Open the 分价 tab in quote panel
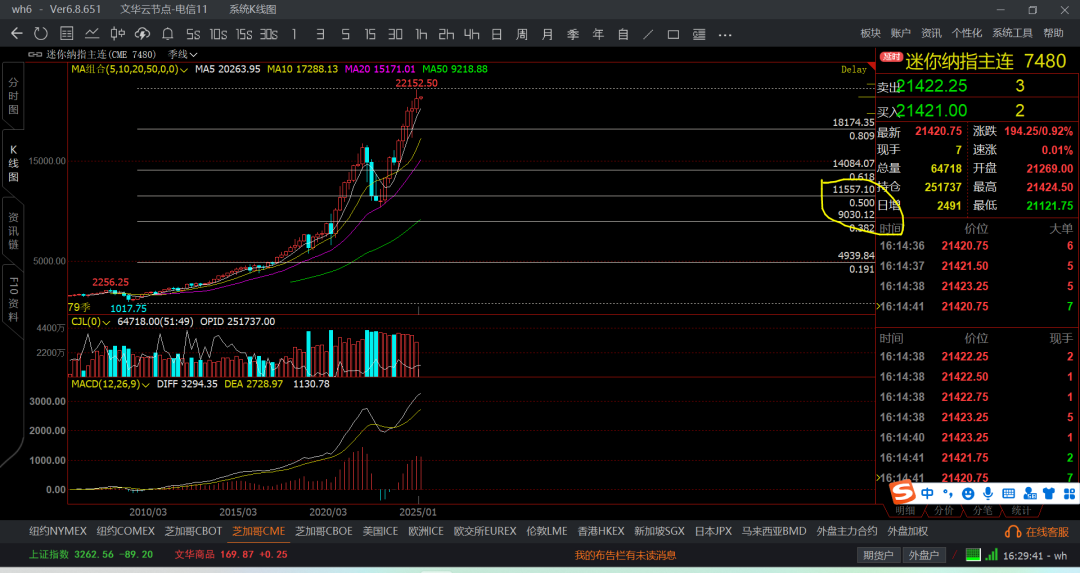Screen dimensions: 1080x573 [944, 510]
